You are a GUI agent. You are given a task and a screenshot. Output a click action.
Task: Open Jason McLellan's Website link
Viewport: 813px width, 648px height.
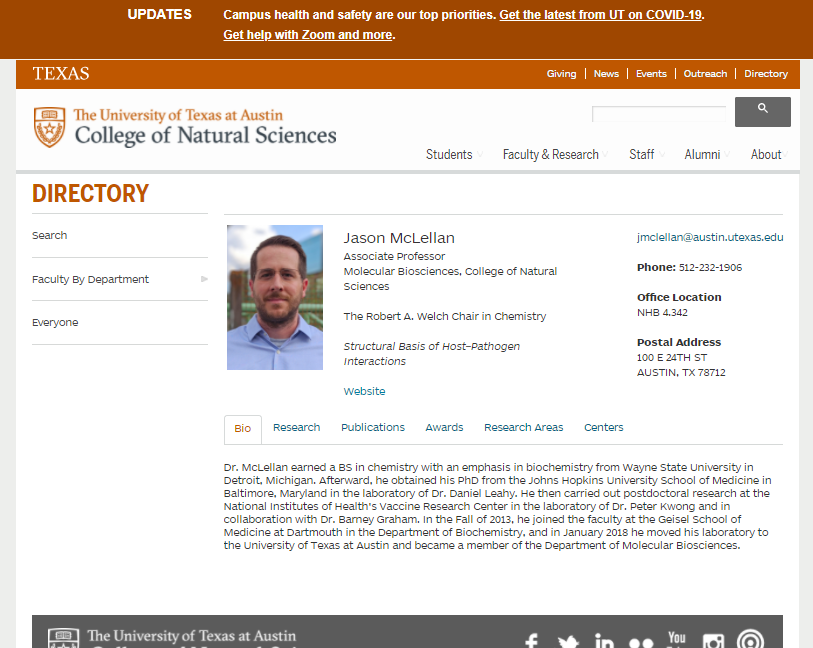pos(365,391)
